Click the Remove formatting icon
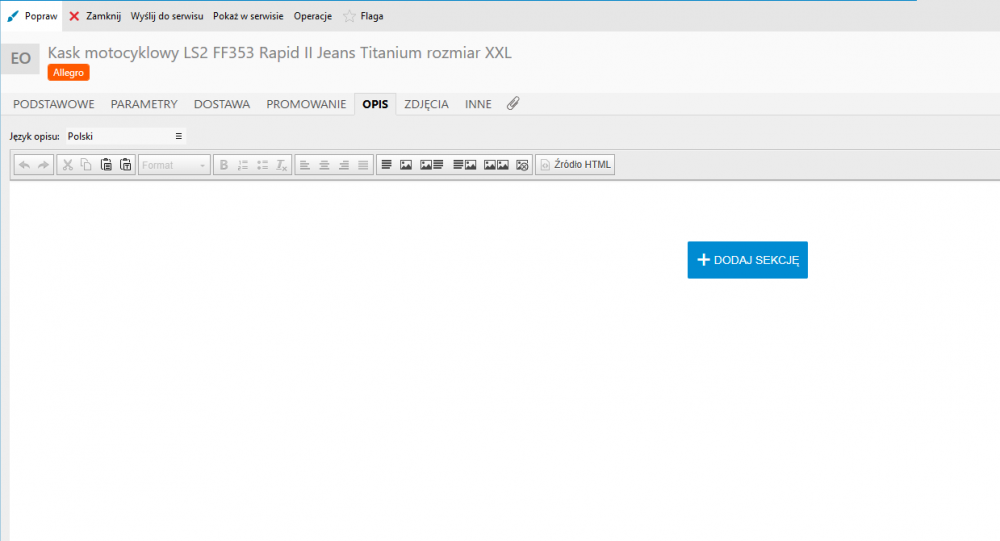The width and height of the screenshot is (1000, 541). [281, 165]
